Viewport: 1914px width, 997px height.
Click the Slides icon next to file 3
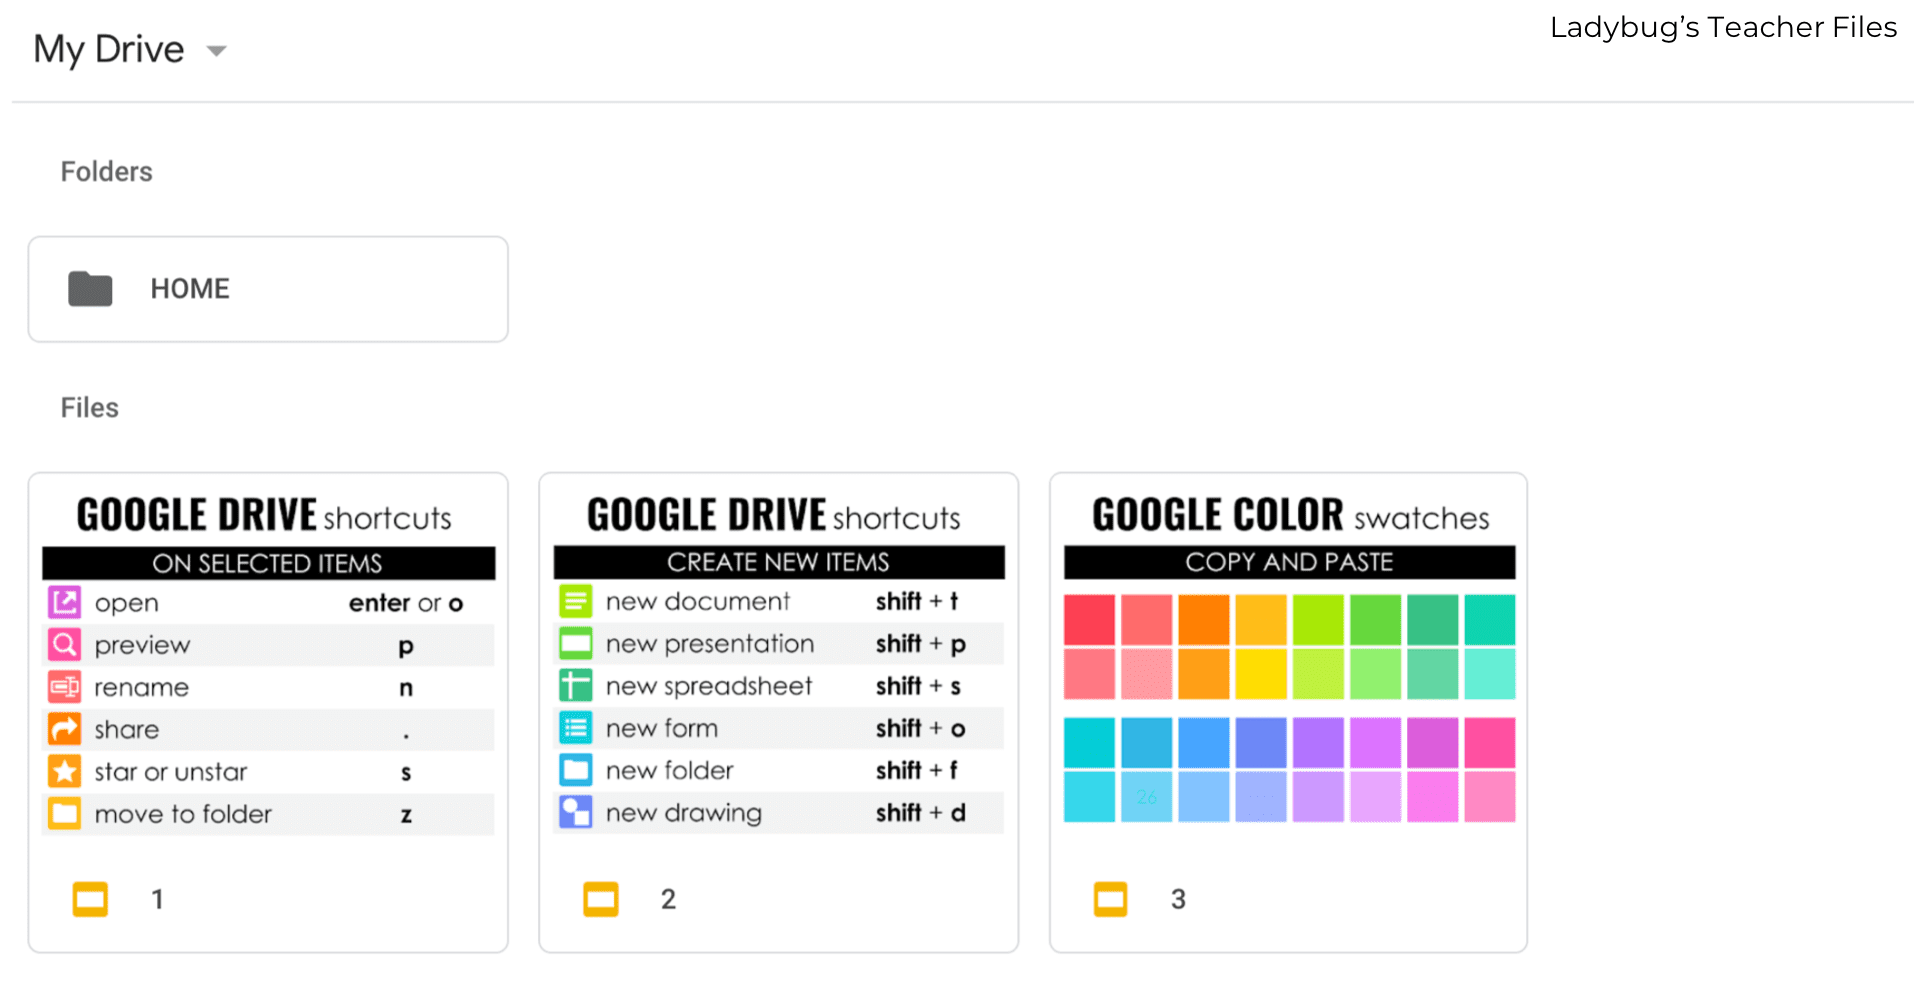click(1111, 899)
